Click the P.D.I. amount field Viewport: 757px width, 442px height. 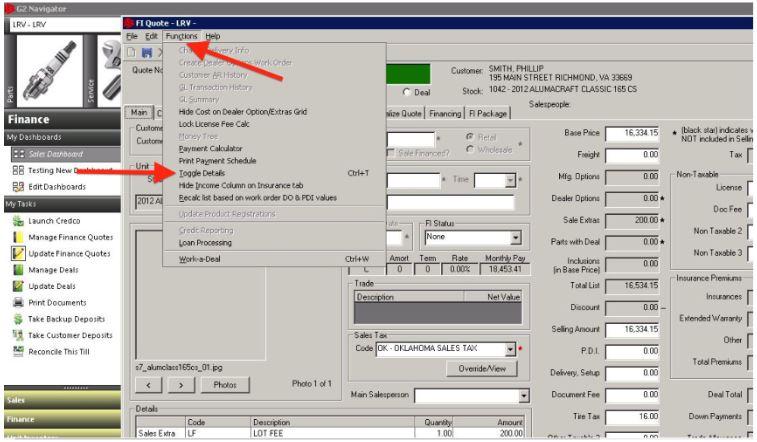tap(632, 351)
